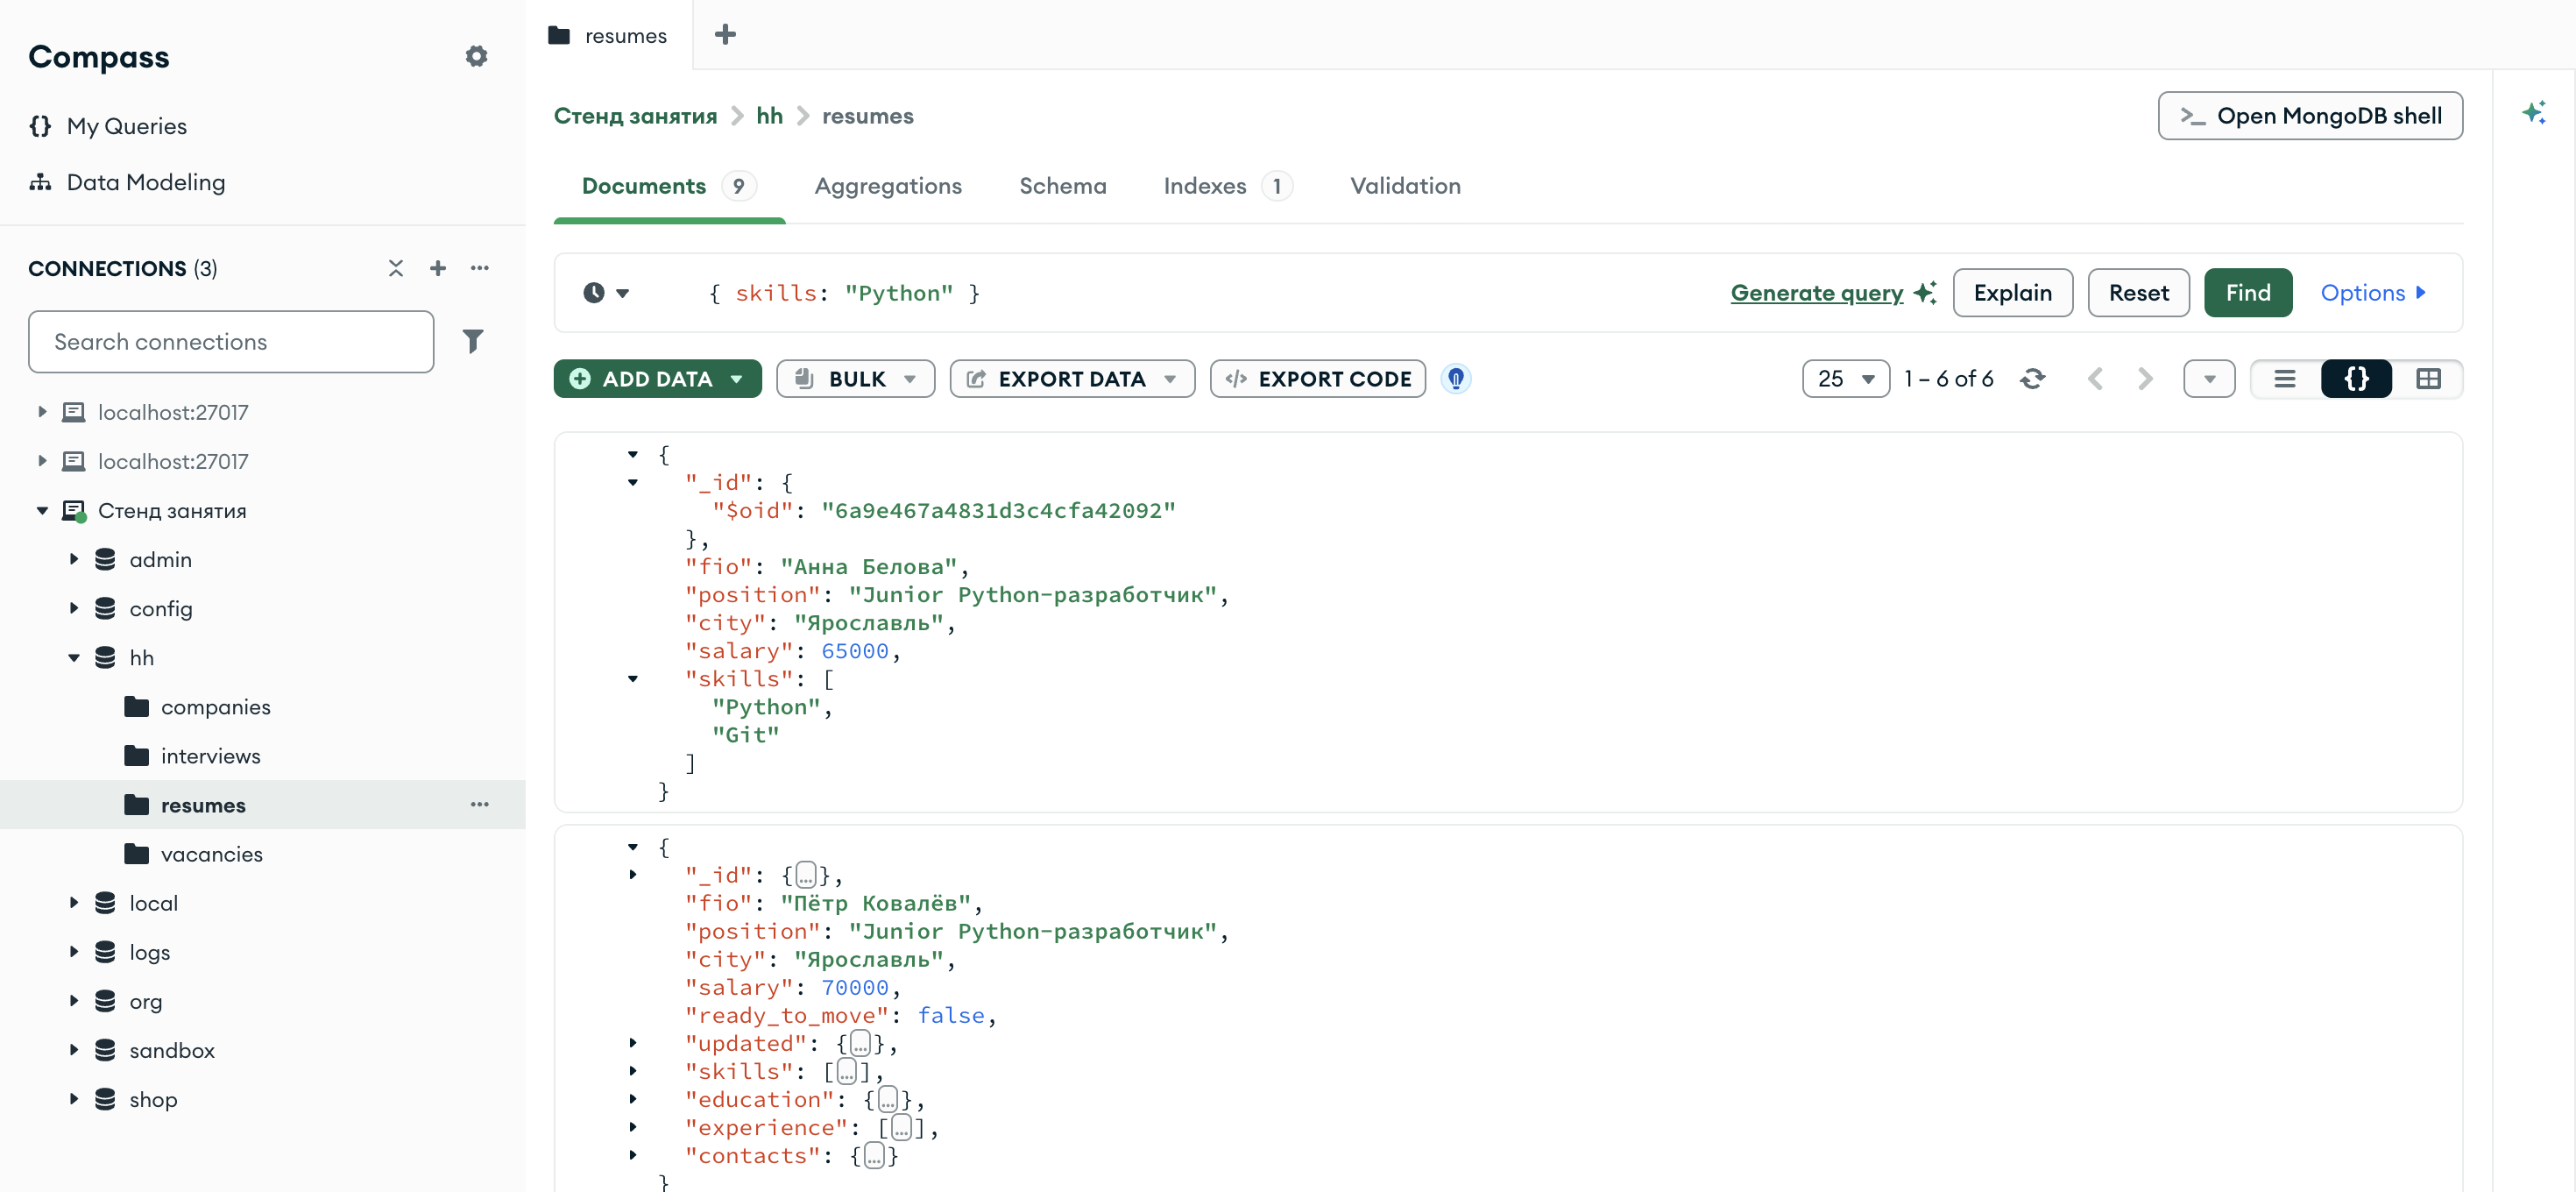This screenshot has width=2576, height=1192.
Task: Open connections filter funnel icon
Action: 473,342
